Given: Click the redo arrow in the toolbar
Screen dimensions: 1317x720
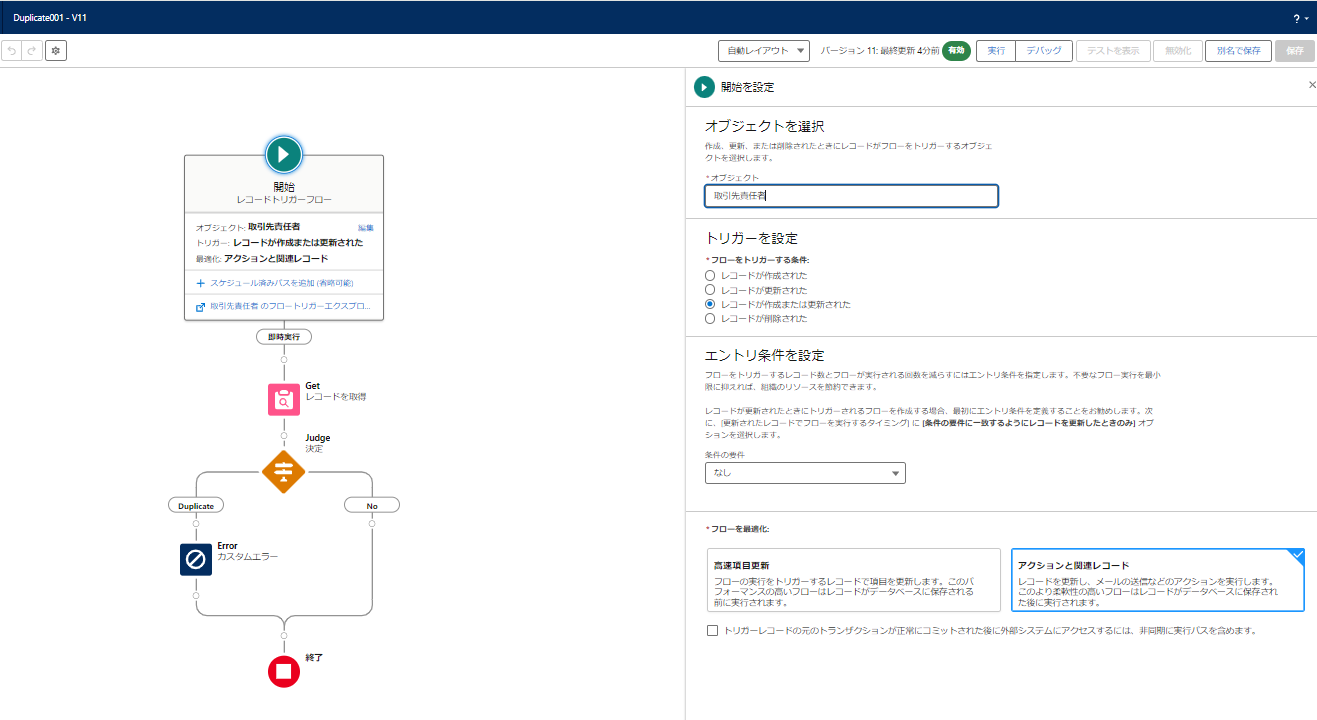Looking at the screenshot, I should [32, 51].
